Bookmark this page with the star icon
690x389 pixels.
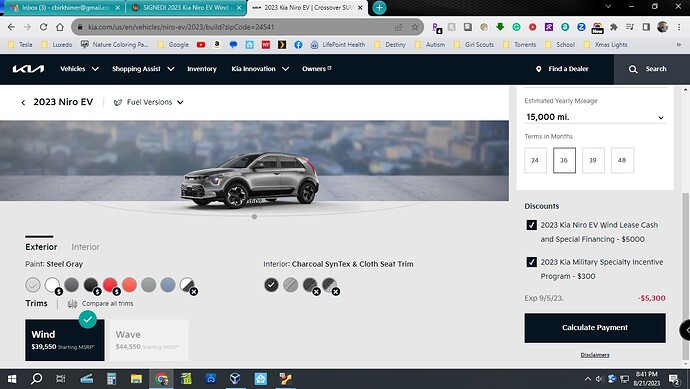(415, 27)
